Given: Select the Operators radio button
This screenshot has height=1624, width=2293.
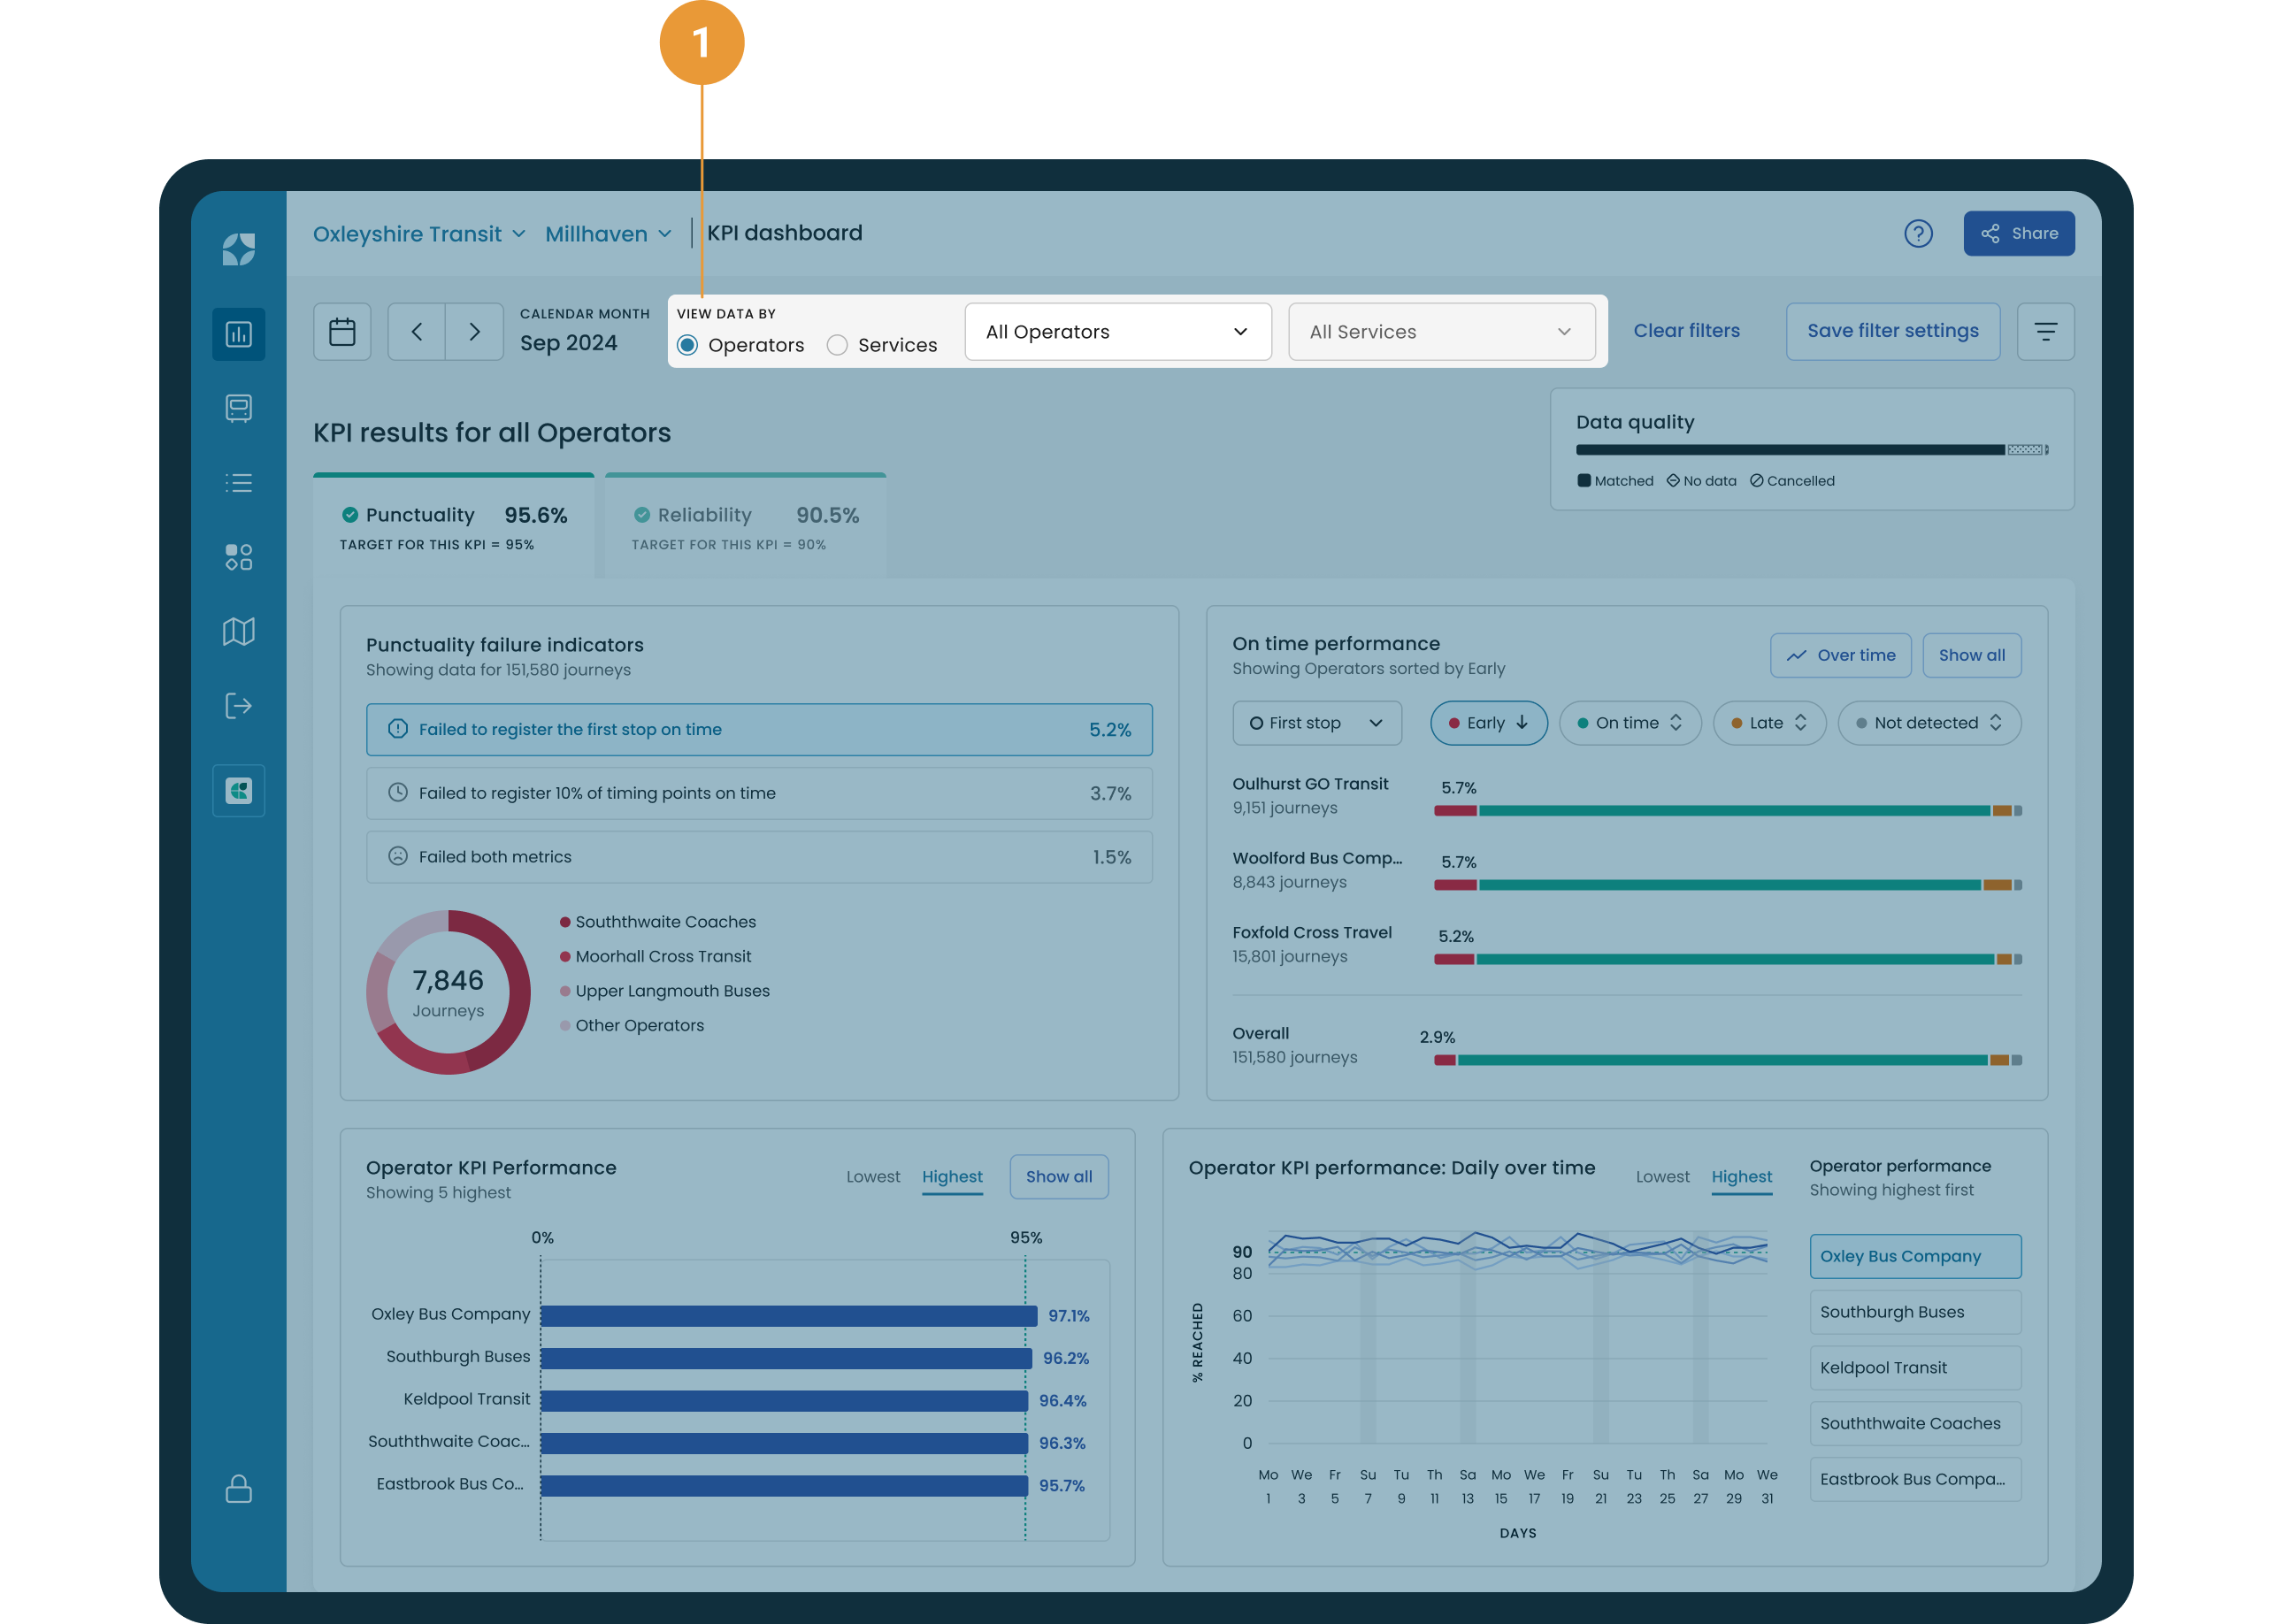Looking at the screenshot, I should [688, 345].
